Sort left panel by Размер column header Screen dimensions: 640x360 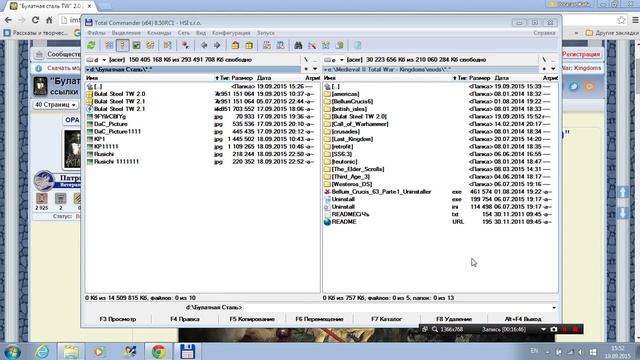[x=242, y=78]
